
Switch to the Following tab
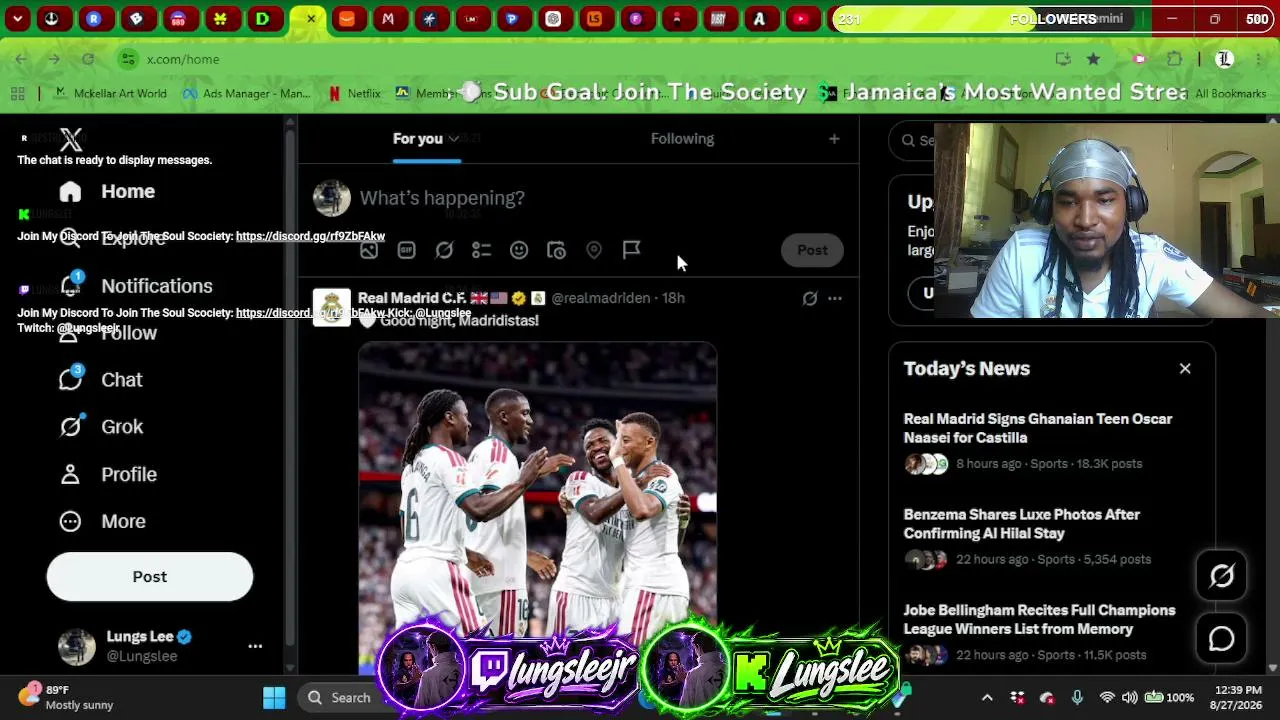[682, 139]
